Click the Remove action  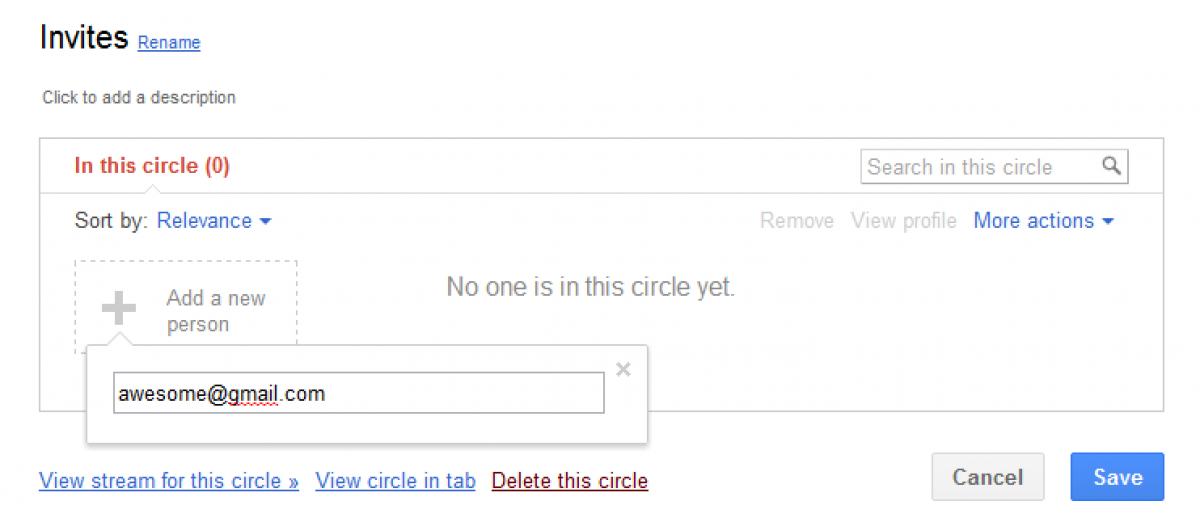796,221
